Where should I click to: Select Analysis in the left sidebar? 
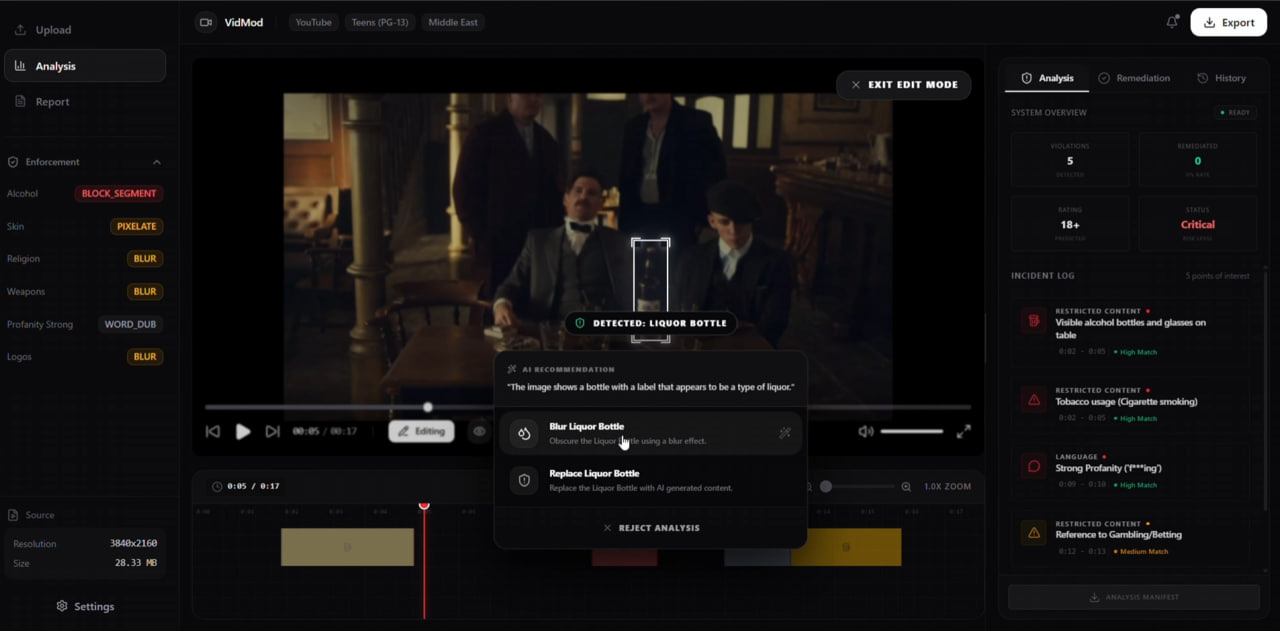coord(85,66)
